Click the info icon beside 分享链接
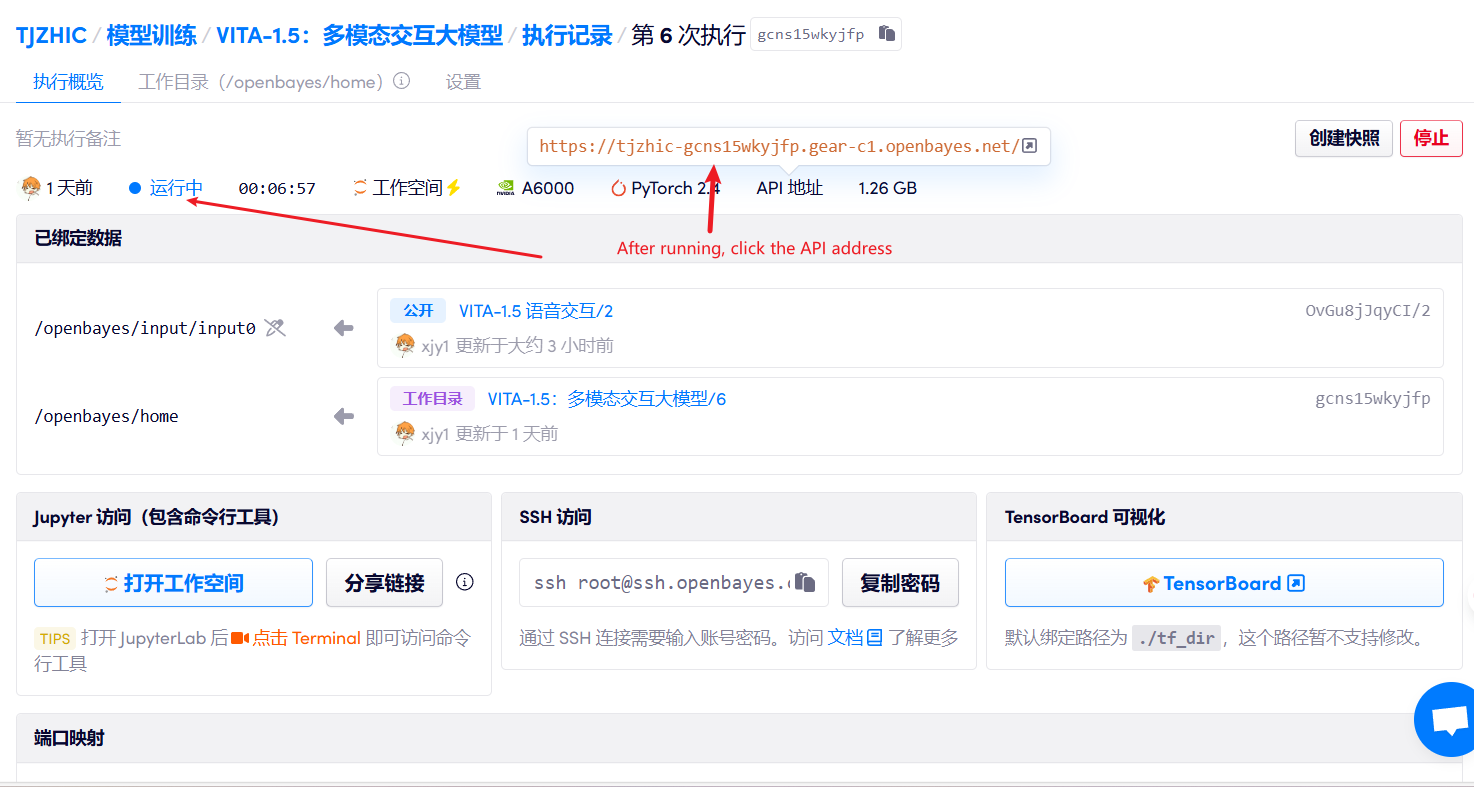Viewport: 1474px width, 787px height. 464,582
